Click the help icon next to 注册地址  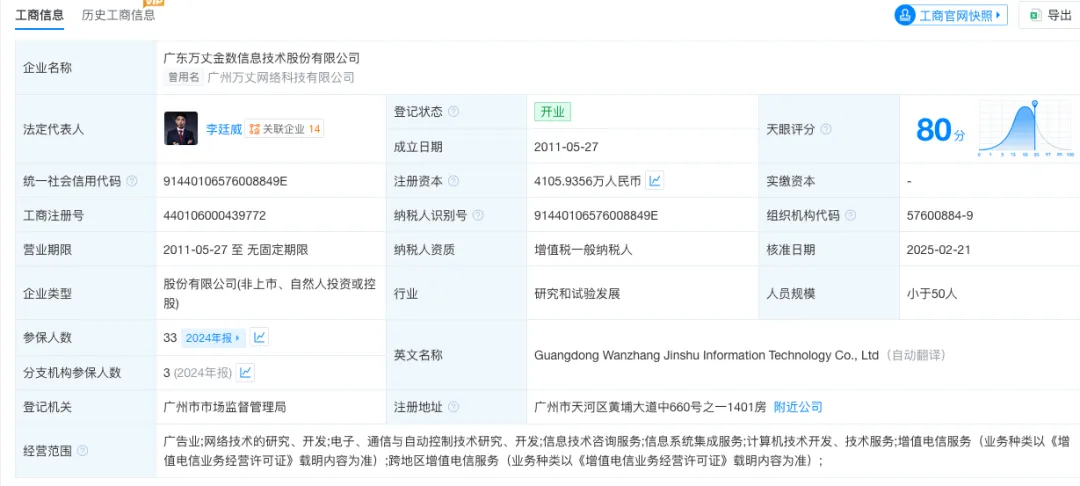coord(453,407)
